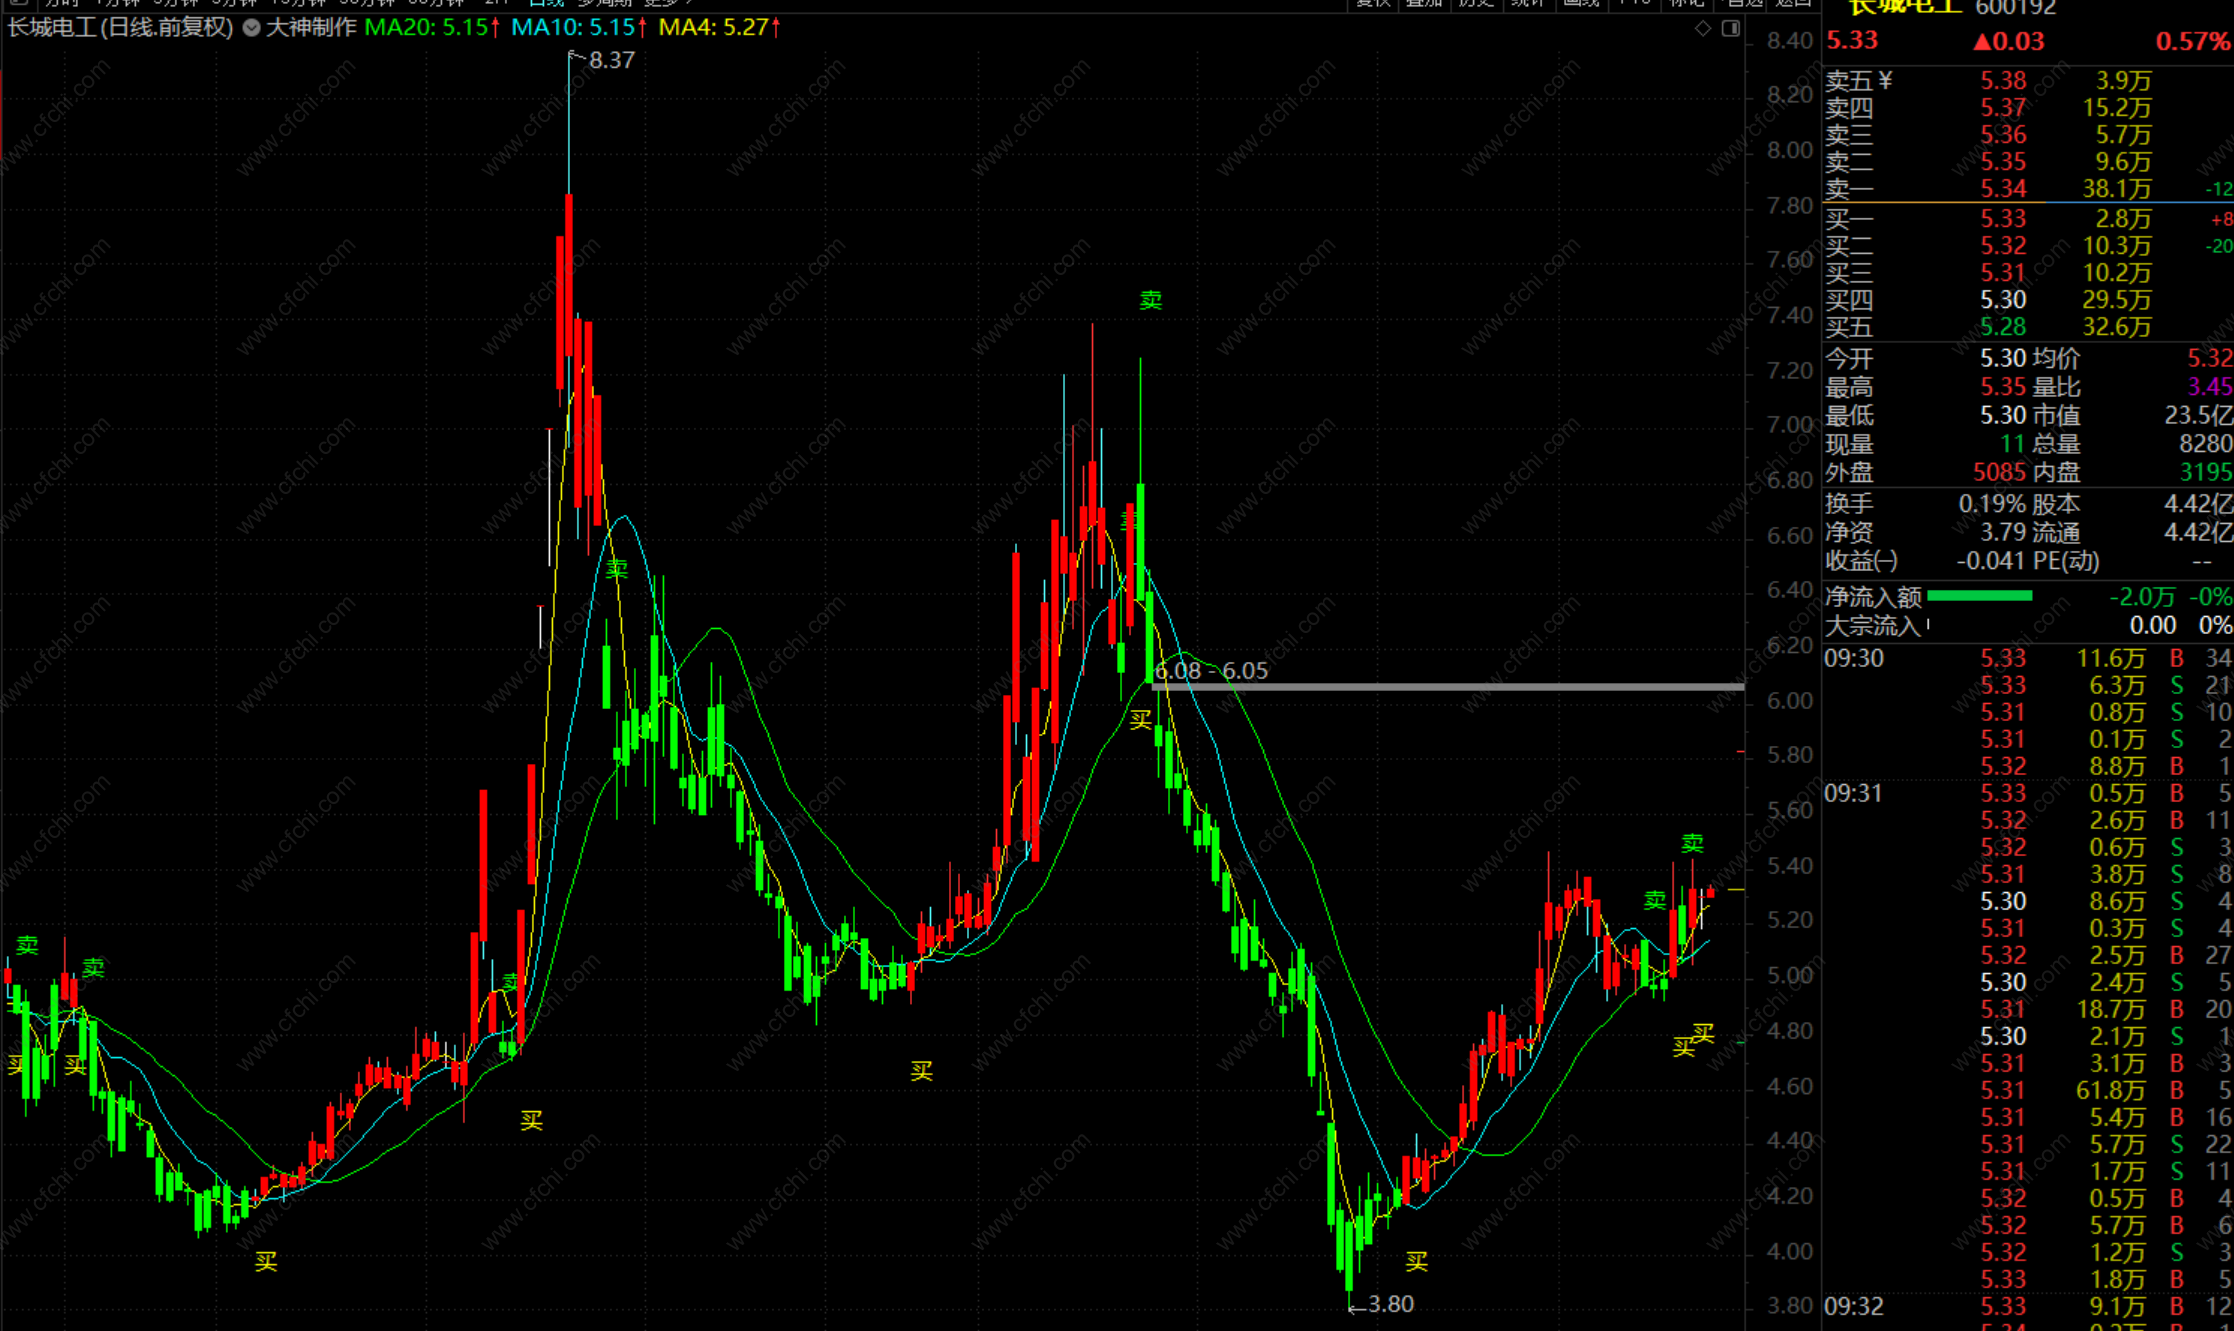The height and width of the screenshot is (1331, 2234).
Task: Select the gray 6.08 - 6.05 horizontal line
Action: tap(1450, 687)
